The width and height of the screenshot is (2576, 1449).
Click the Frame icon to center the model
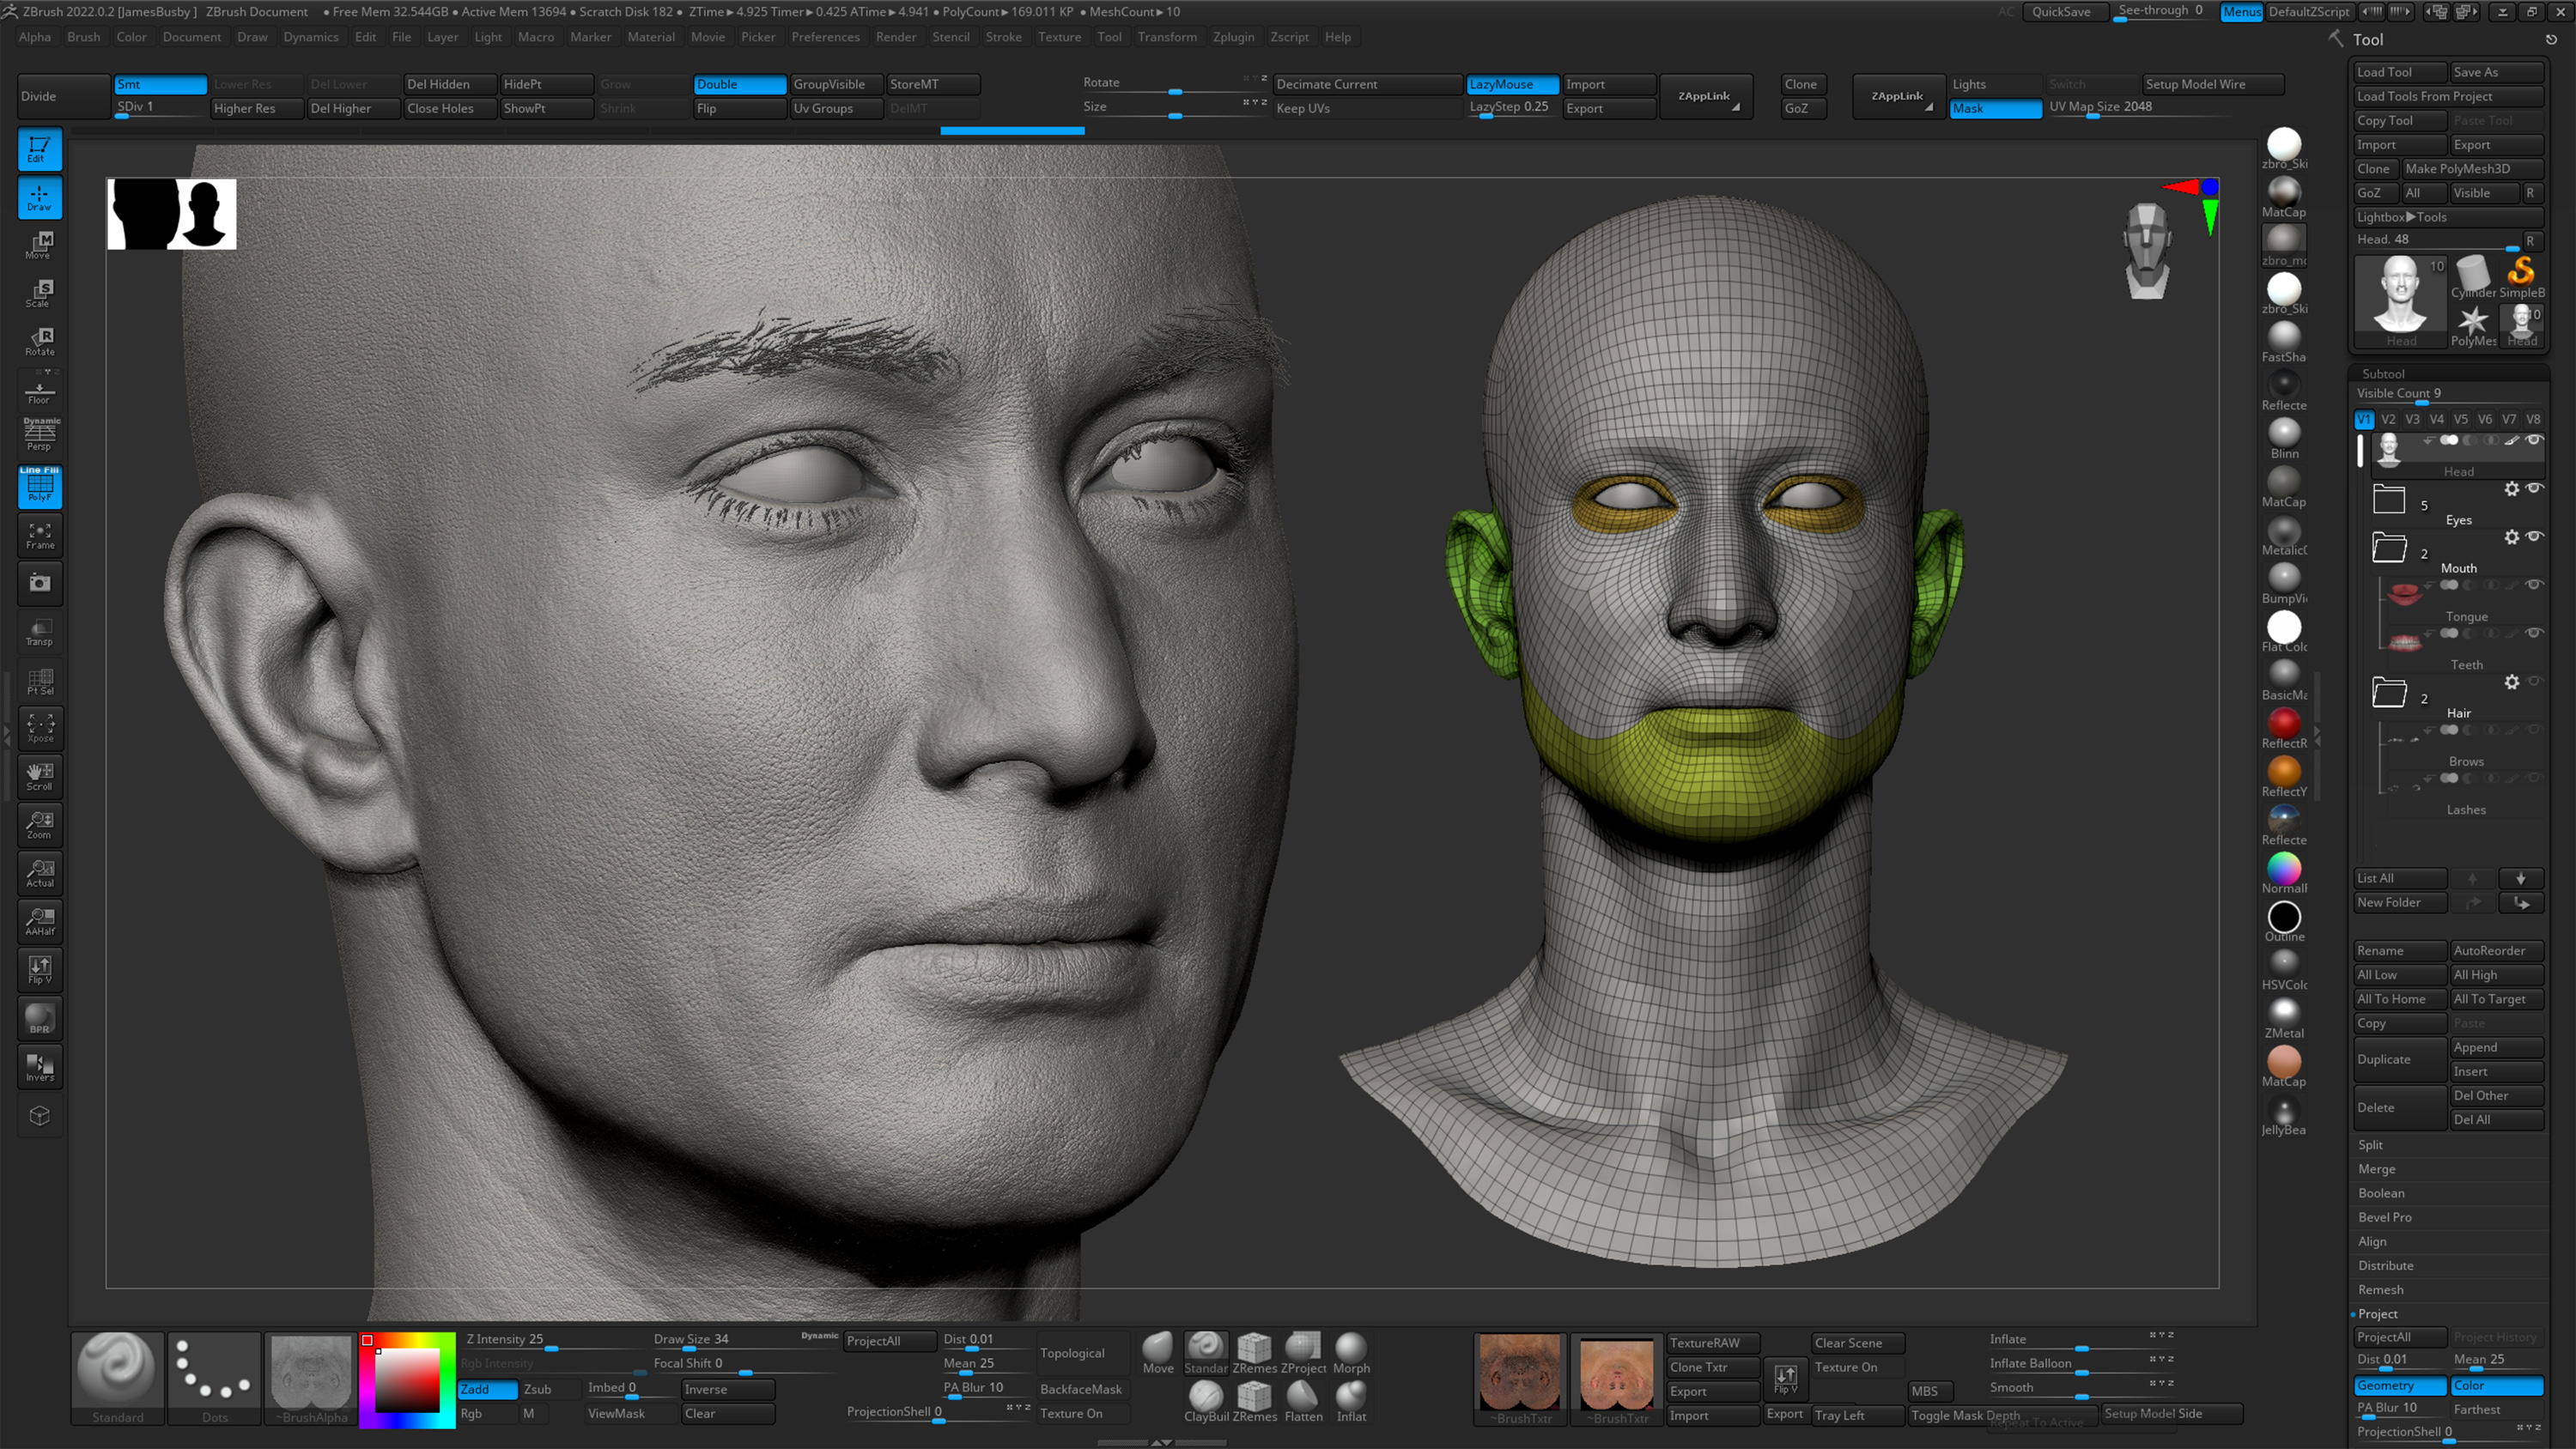click(40, 536)
